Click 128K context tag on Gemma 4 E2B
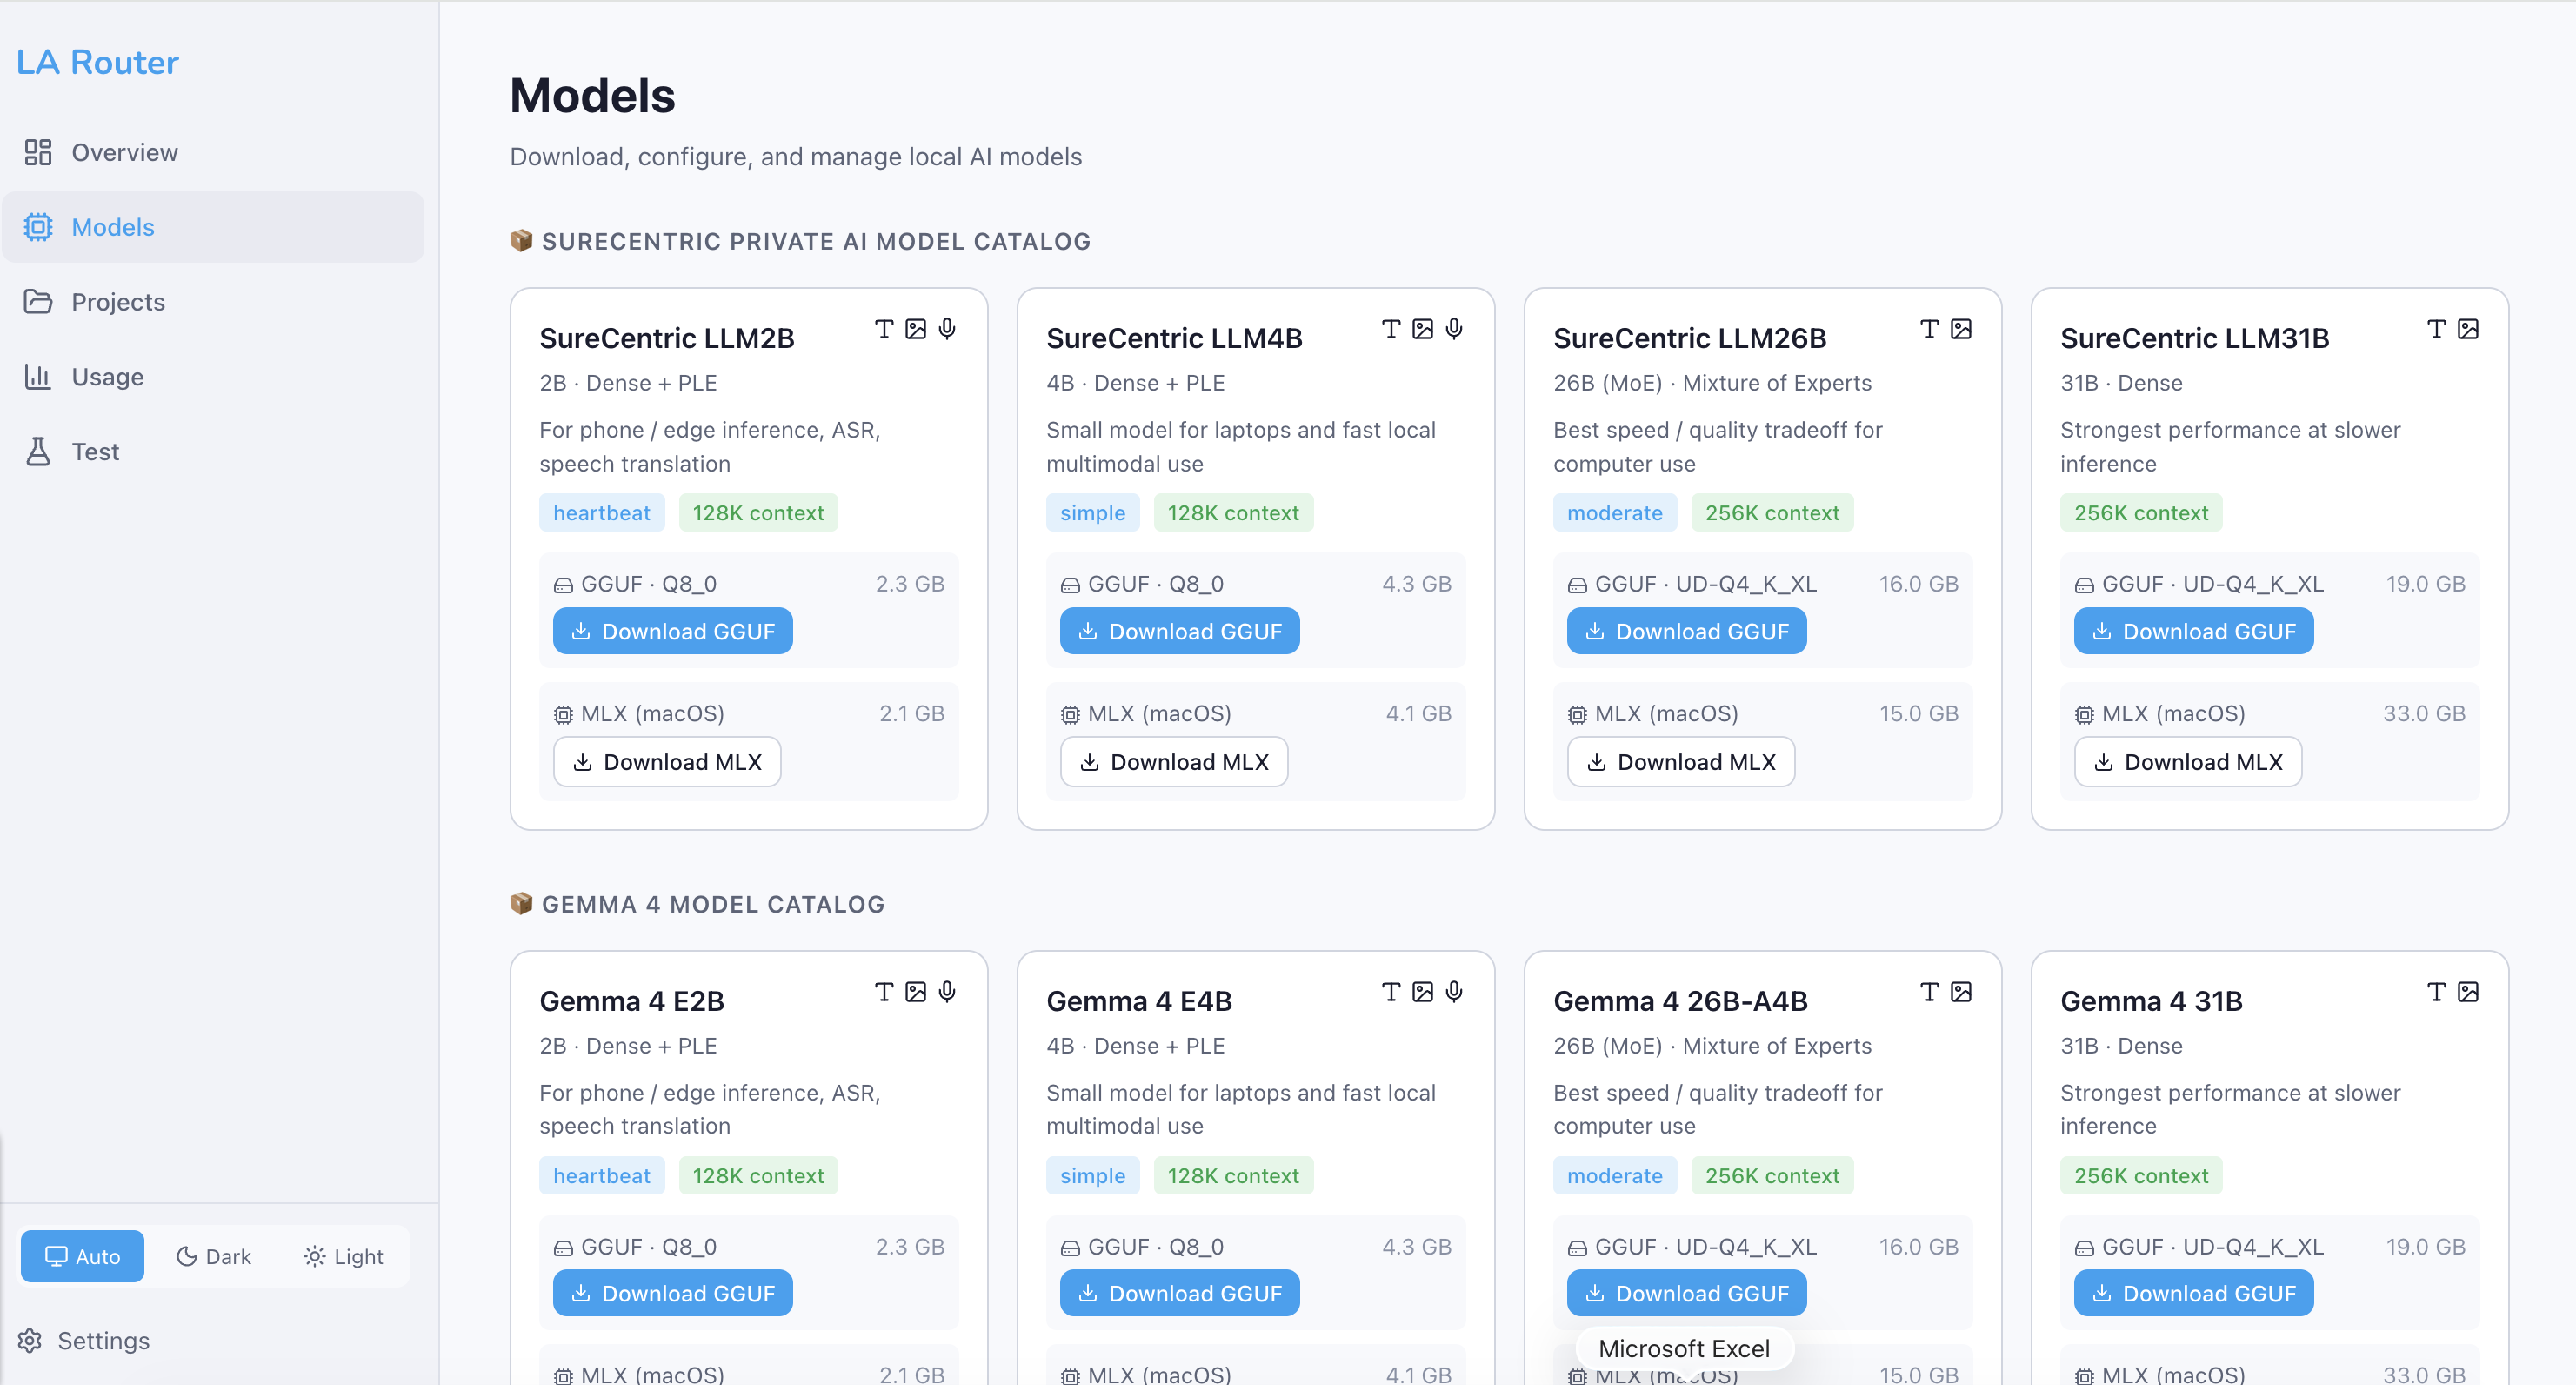The width and height of the screenshot is (2576, 1385). [758, 1176]
